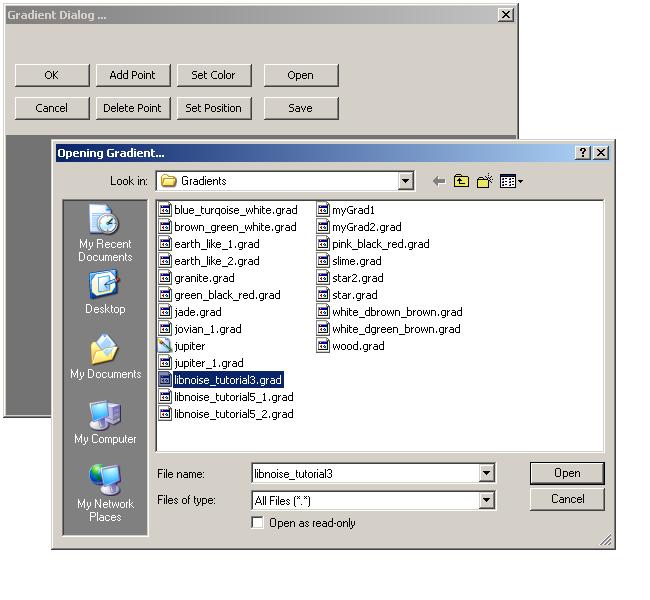This screenshot has width=650, height=600.
Task: Click icon of jade.grad file
Action: [165, 312]
